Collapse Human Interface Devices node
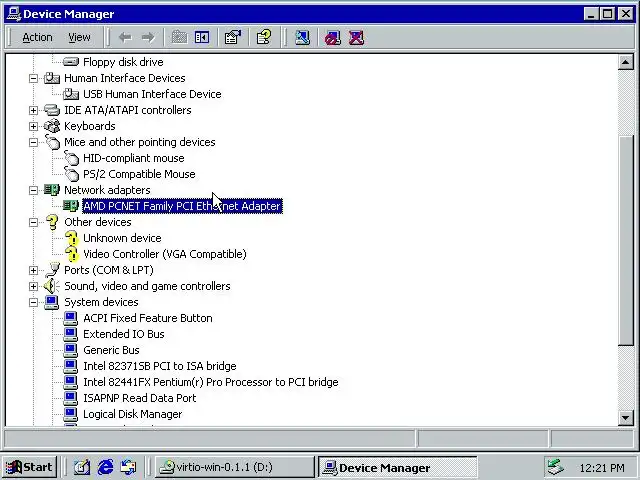The height and width of the screenshot is (480, 640). click(33, 78)
